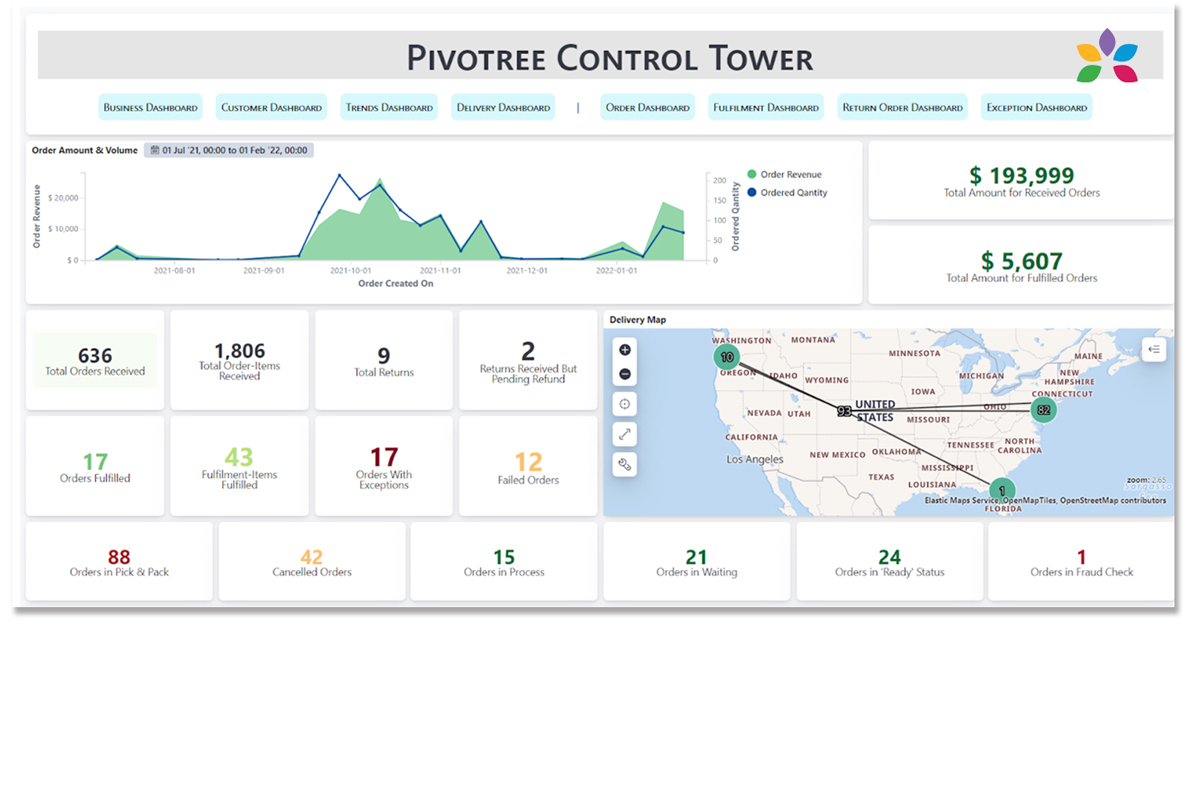The height and width of the screenshot is (795, 1200).
Task: Go to the Trends Dashboard
Action: 389,108
